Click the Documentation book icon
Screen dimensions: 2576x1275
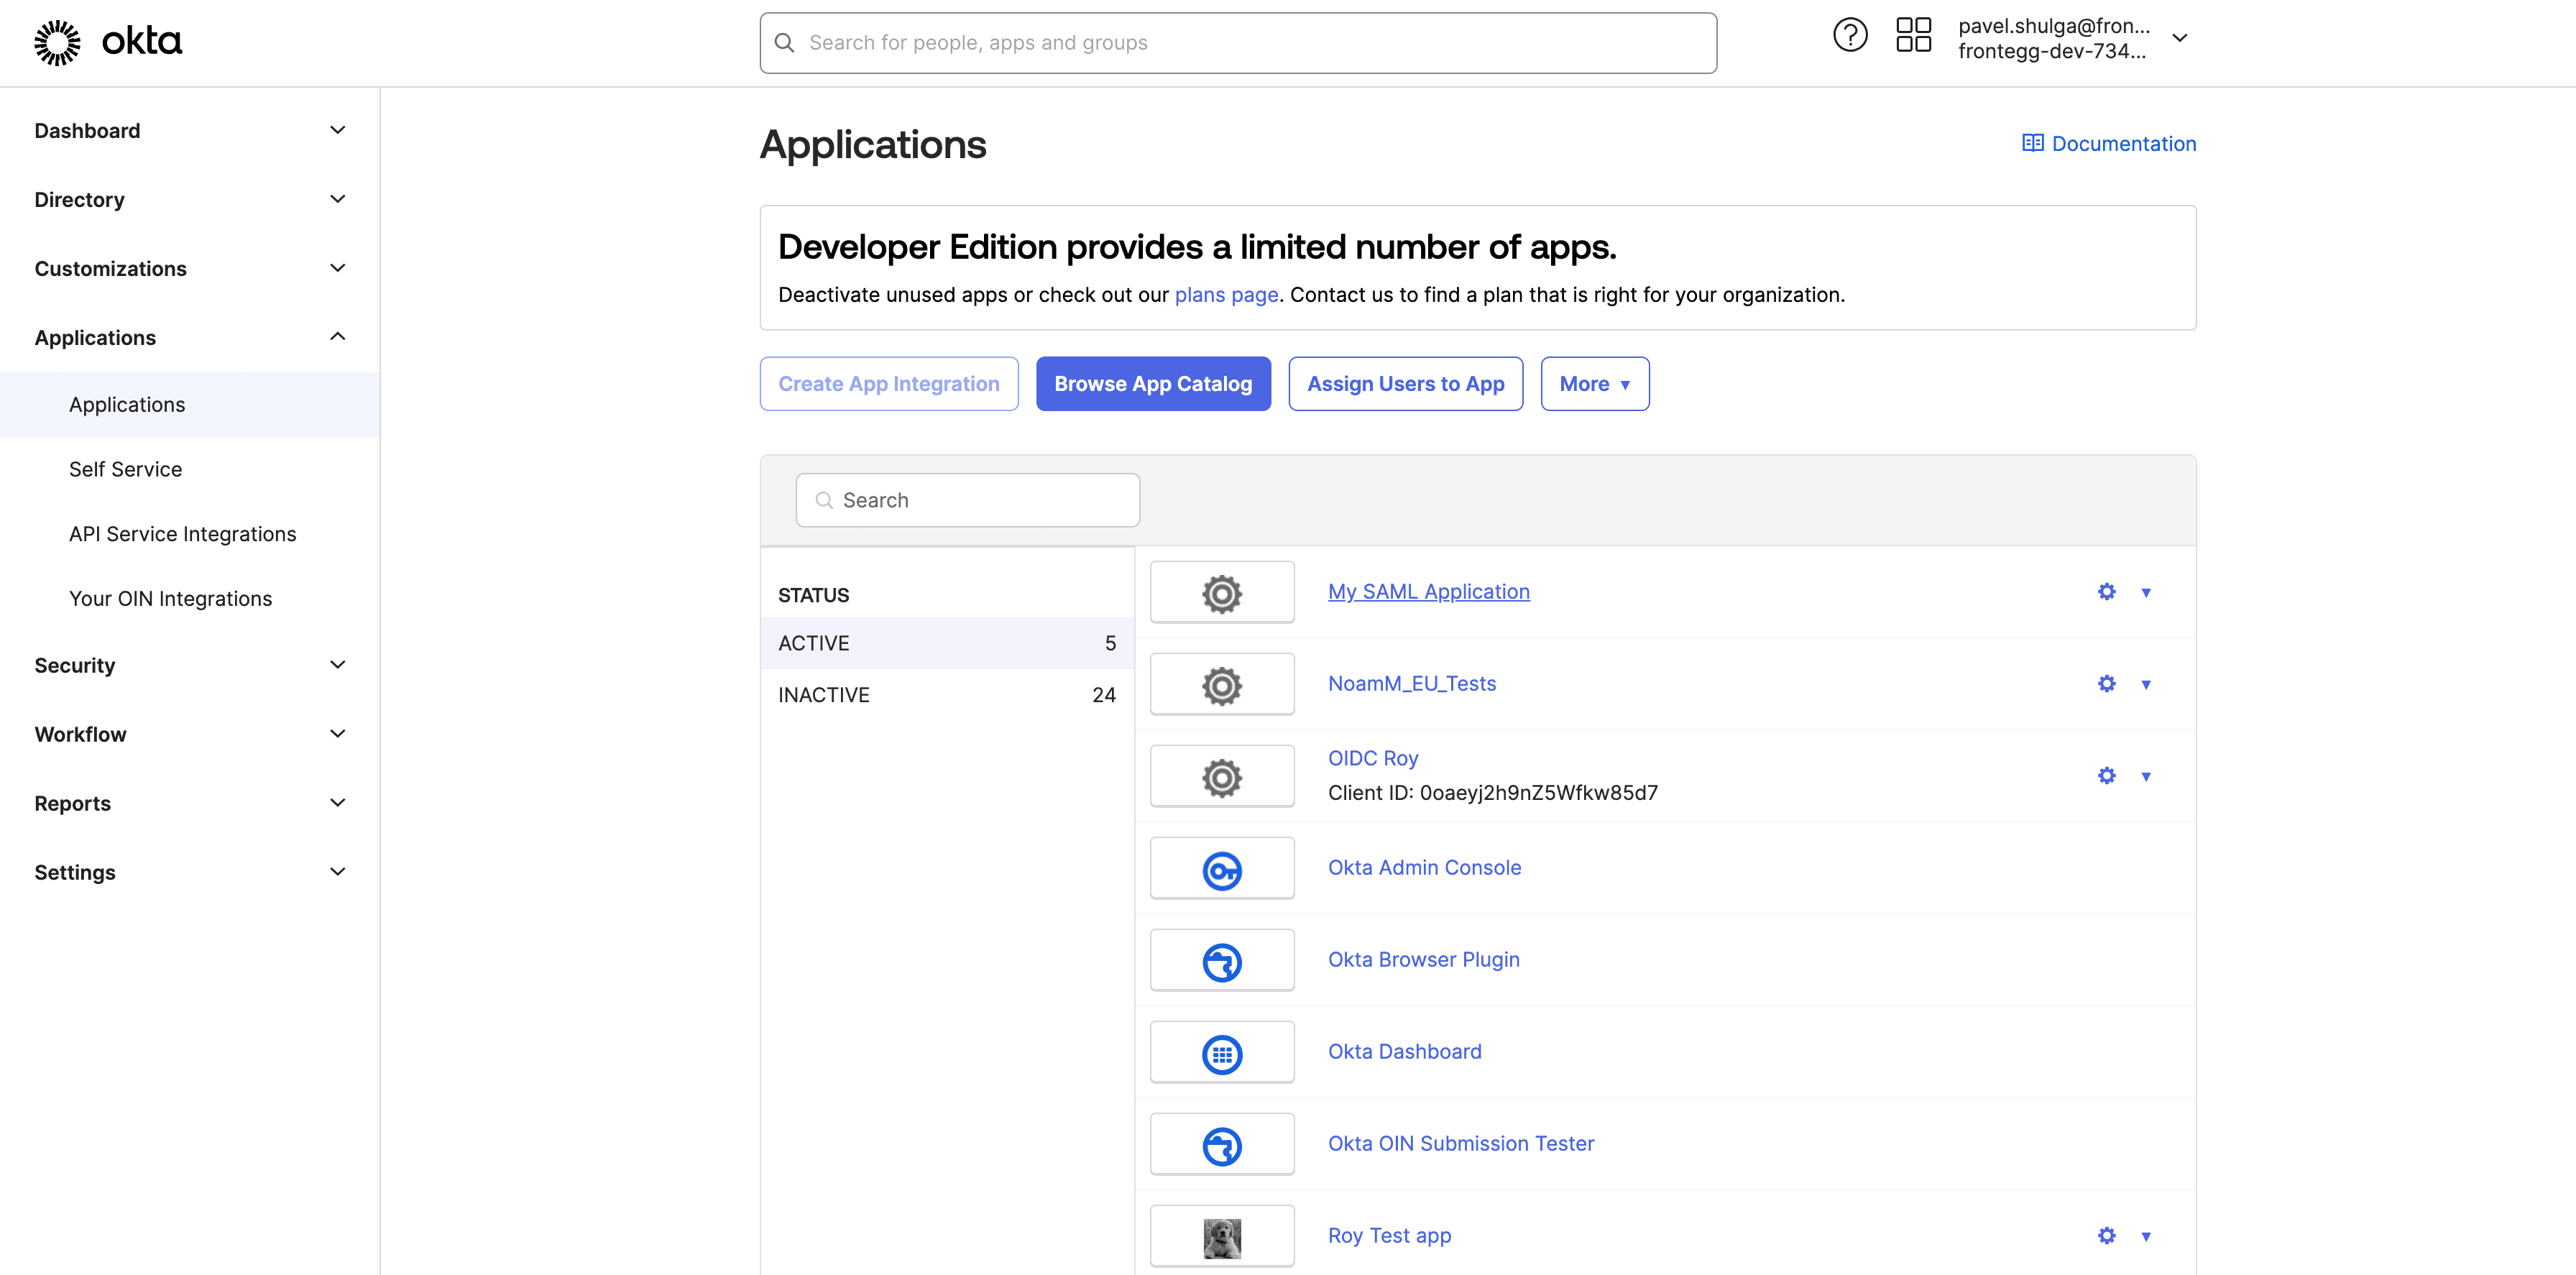(x=2032, y=143)
